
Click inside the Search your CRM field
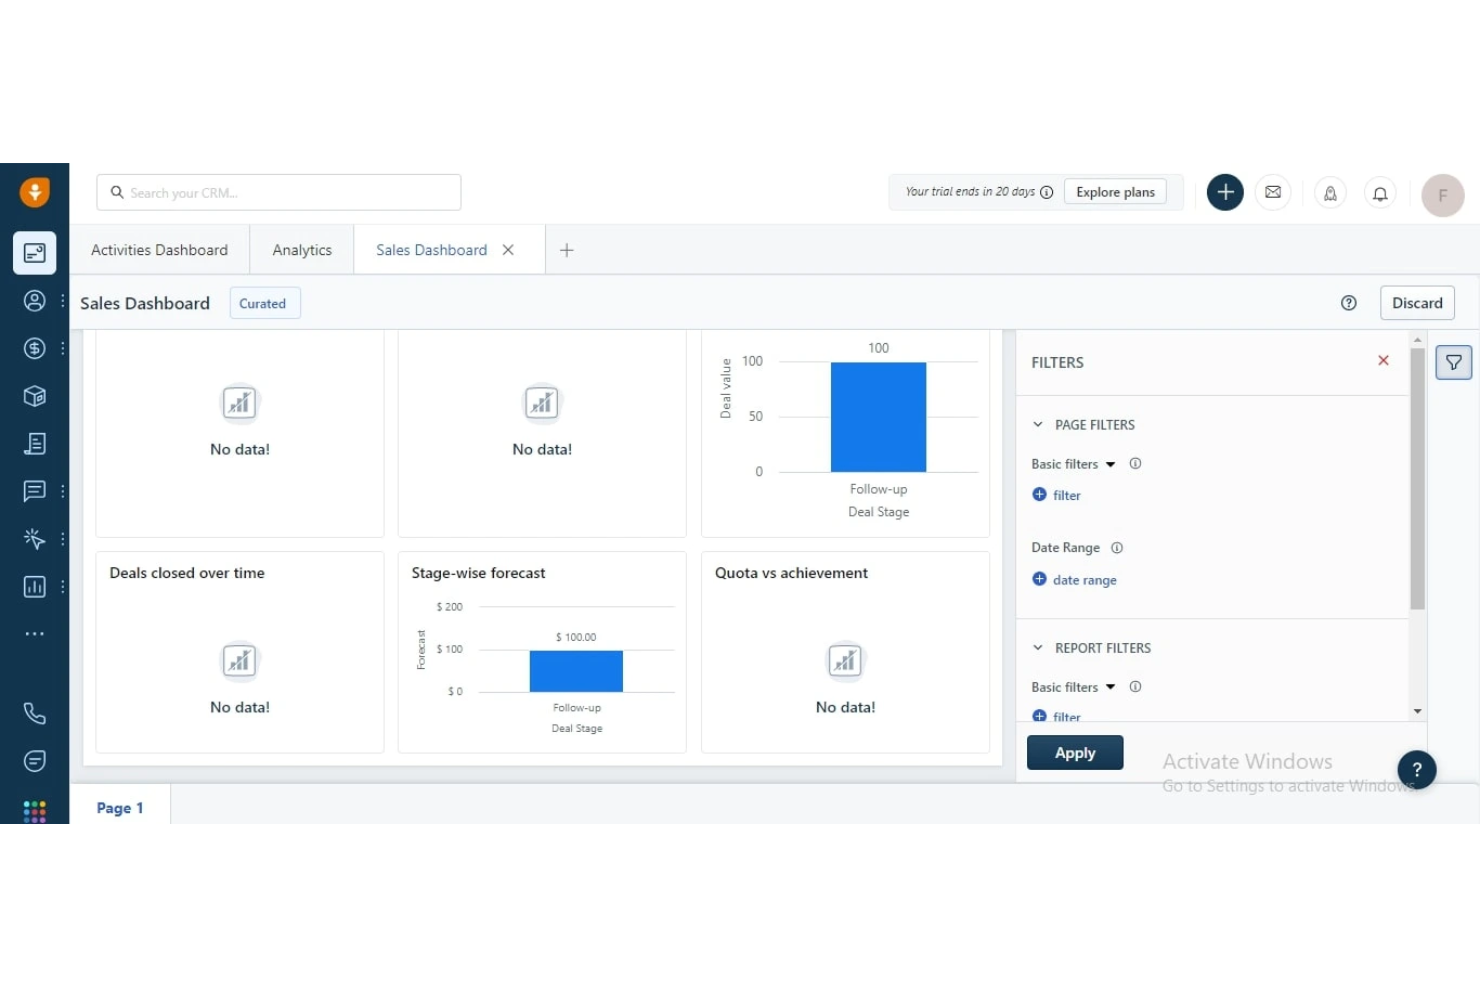(278, 192)
